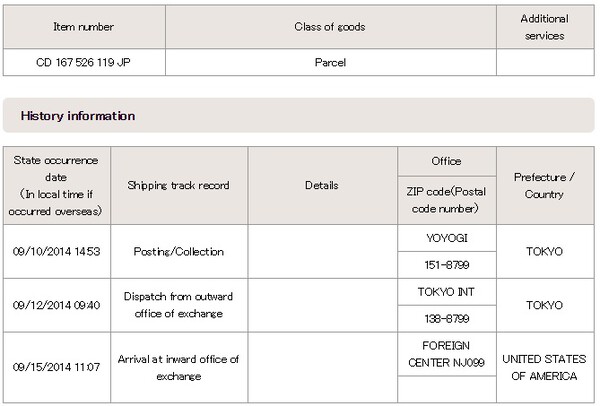
Task: Click the Details column header
Action: pyautogui.click(x=322, y=185)
